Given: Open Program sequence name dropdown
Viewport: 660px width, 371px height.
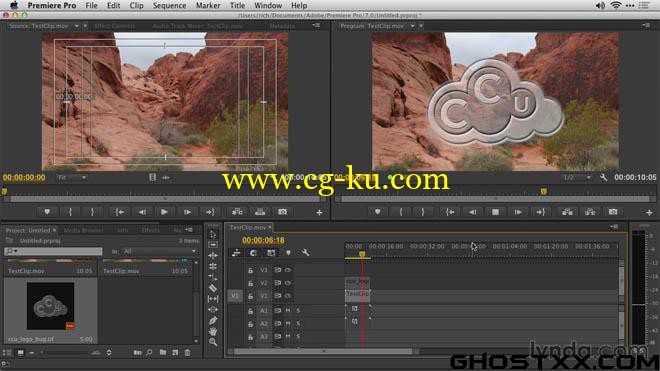Looking at the screenshot, I should click(x=412, y=26).
